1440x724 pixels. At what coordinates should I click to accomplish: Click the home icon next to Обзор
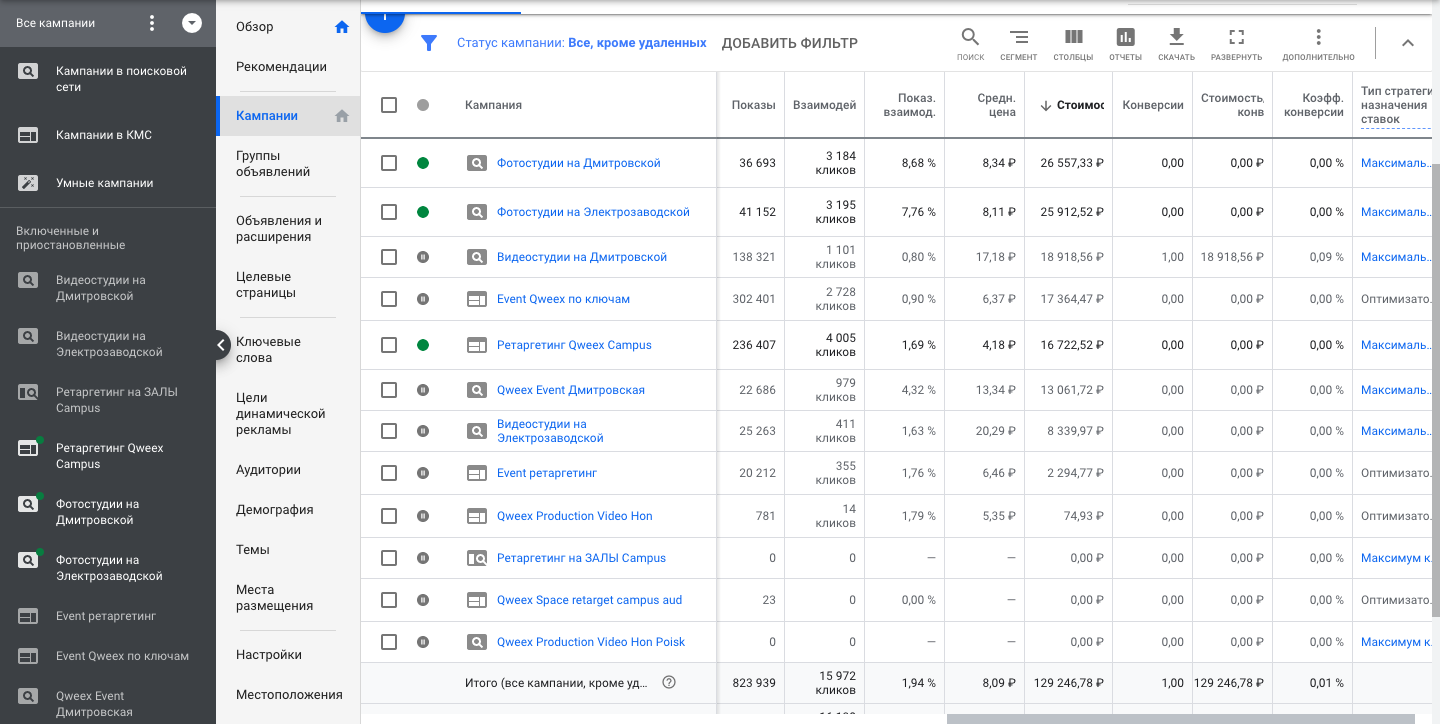click(x=342, y=27)
